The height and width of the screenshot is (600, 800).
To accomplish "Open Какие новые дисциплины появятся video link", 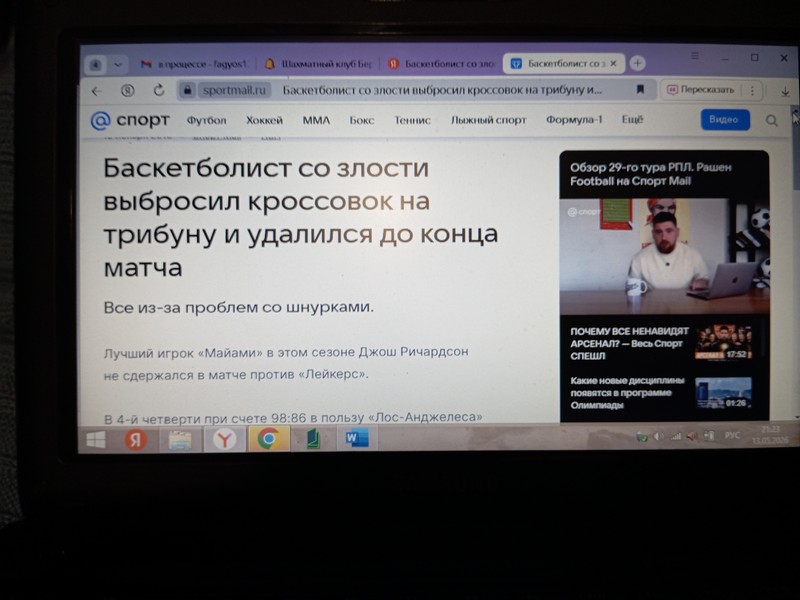I will point(627,393).
